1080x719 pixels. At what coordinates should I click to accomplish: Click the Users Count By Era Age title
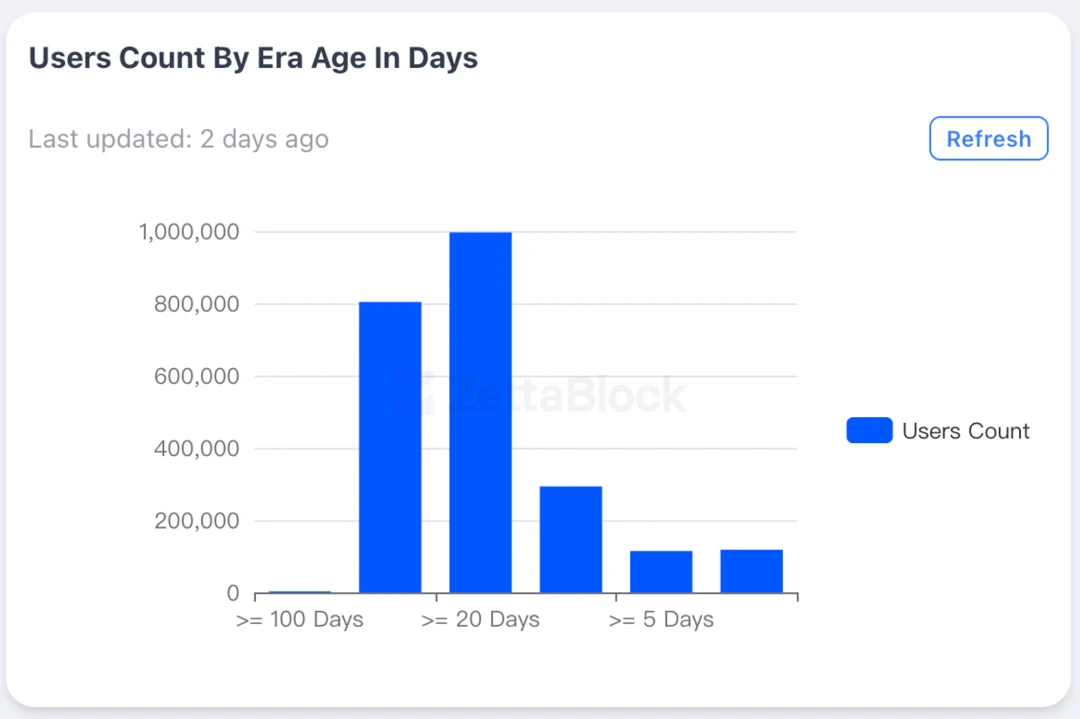coord(253,58)
